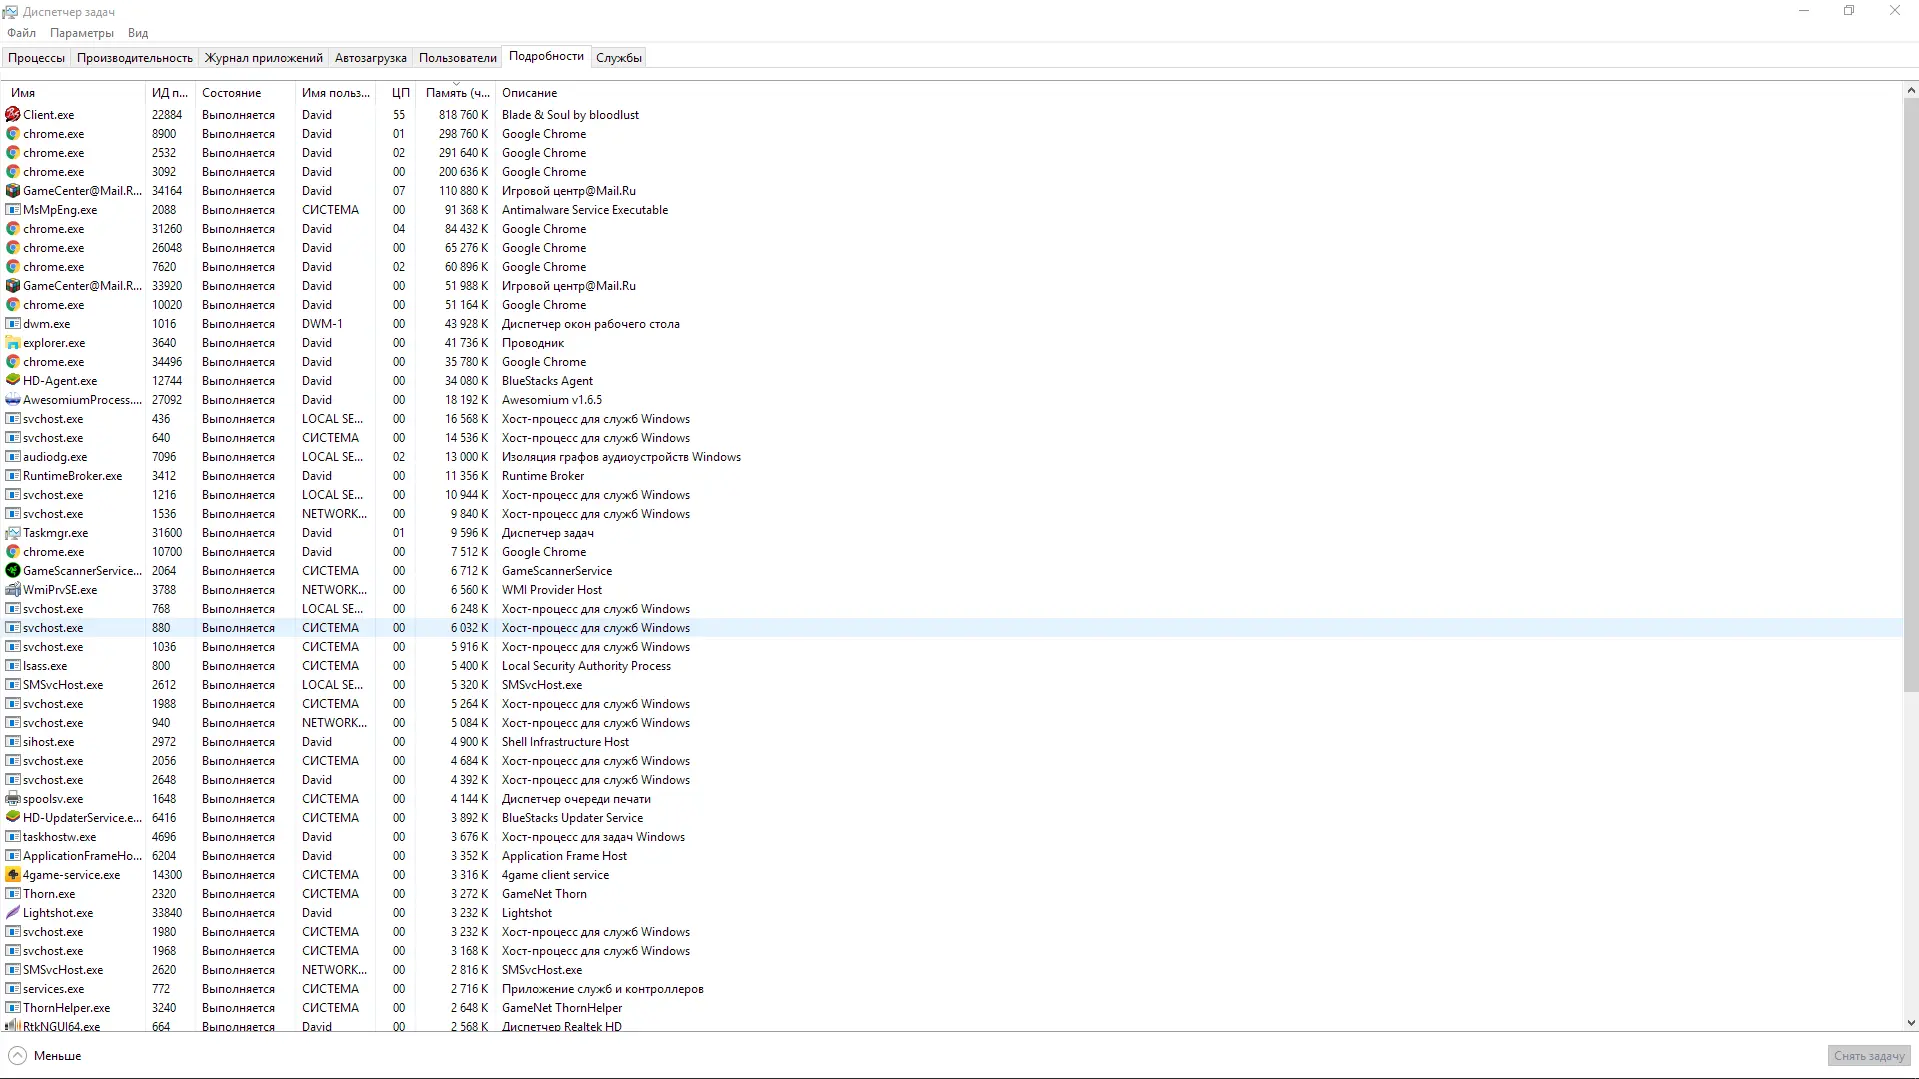Image resolution: width=1919 pixels, height=1079 pixels.
Task: Switch to the Пользователи tab
Action: pos(458,58)
